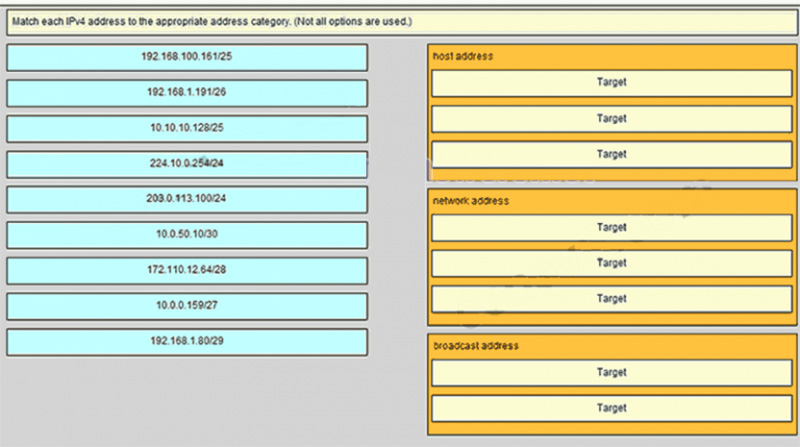Click the 224.10.0.254/24 address box
This screenshot has height=447, width=800.
187,164
